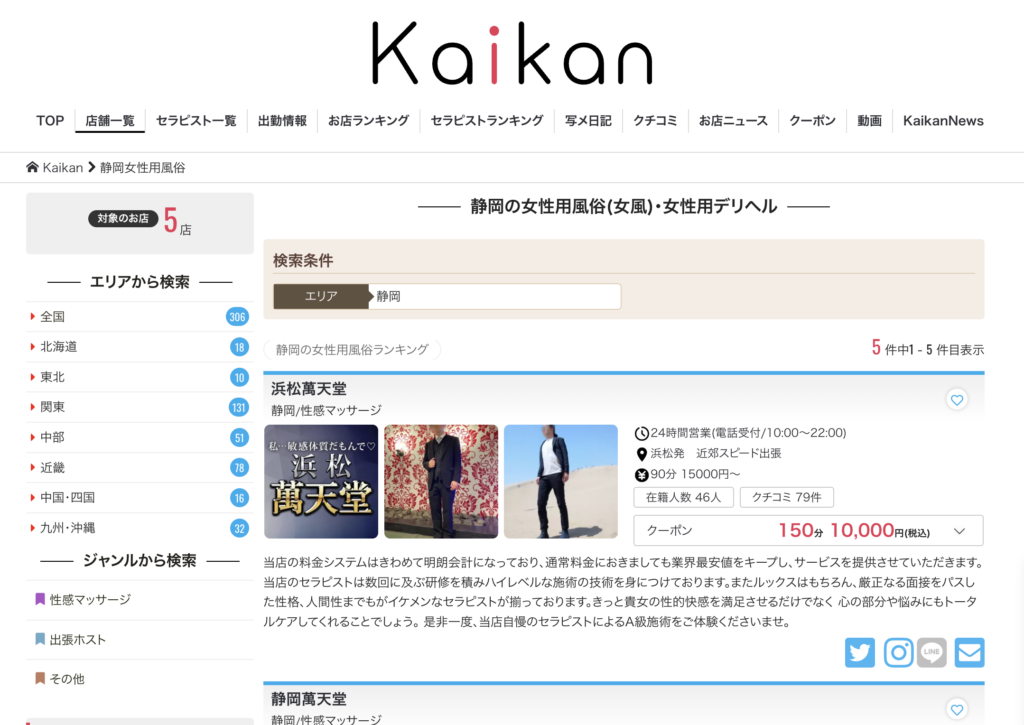Open the 浜松萬天堂 shop title link
The image size is (1024, 725).
pos(309,389)
